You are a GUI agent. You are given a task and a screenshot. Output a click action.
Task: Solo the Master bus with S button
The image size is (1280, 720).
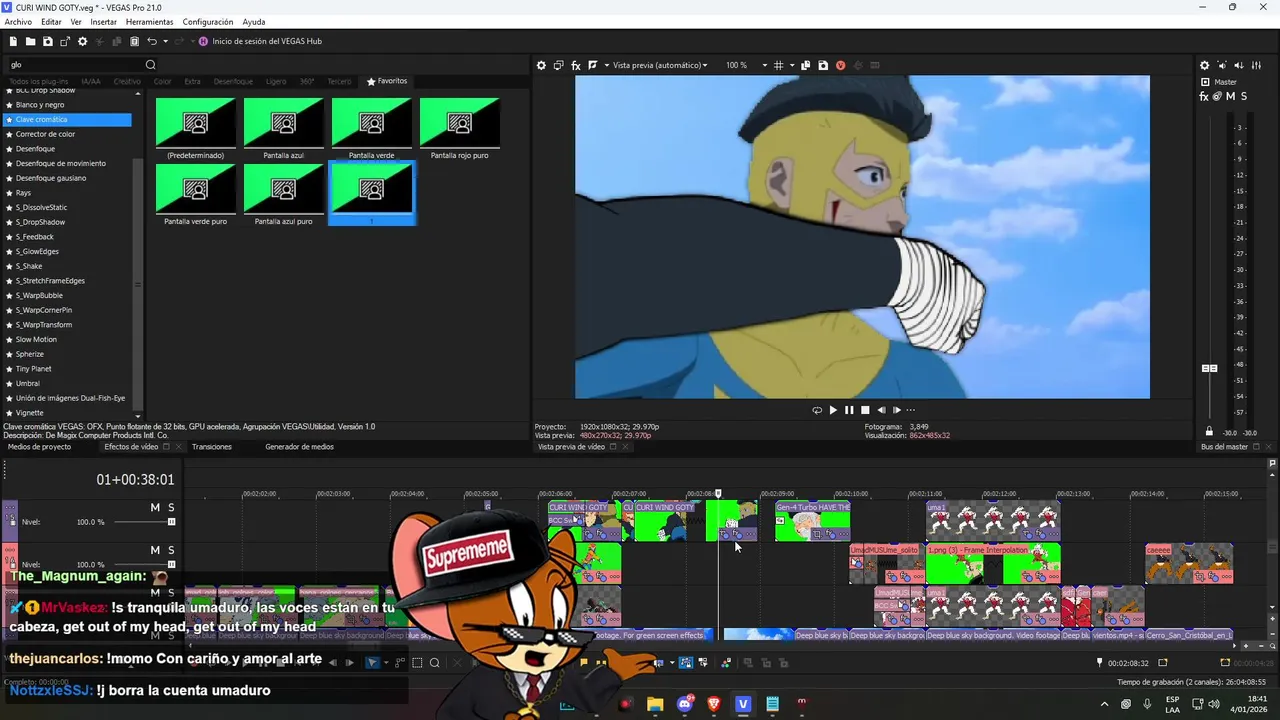tap(1244, 96)
